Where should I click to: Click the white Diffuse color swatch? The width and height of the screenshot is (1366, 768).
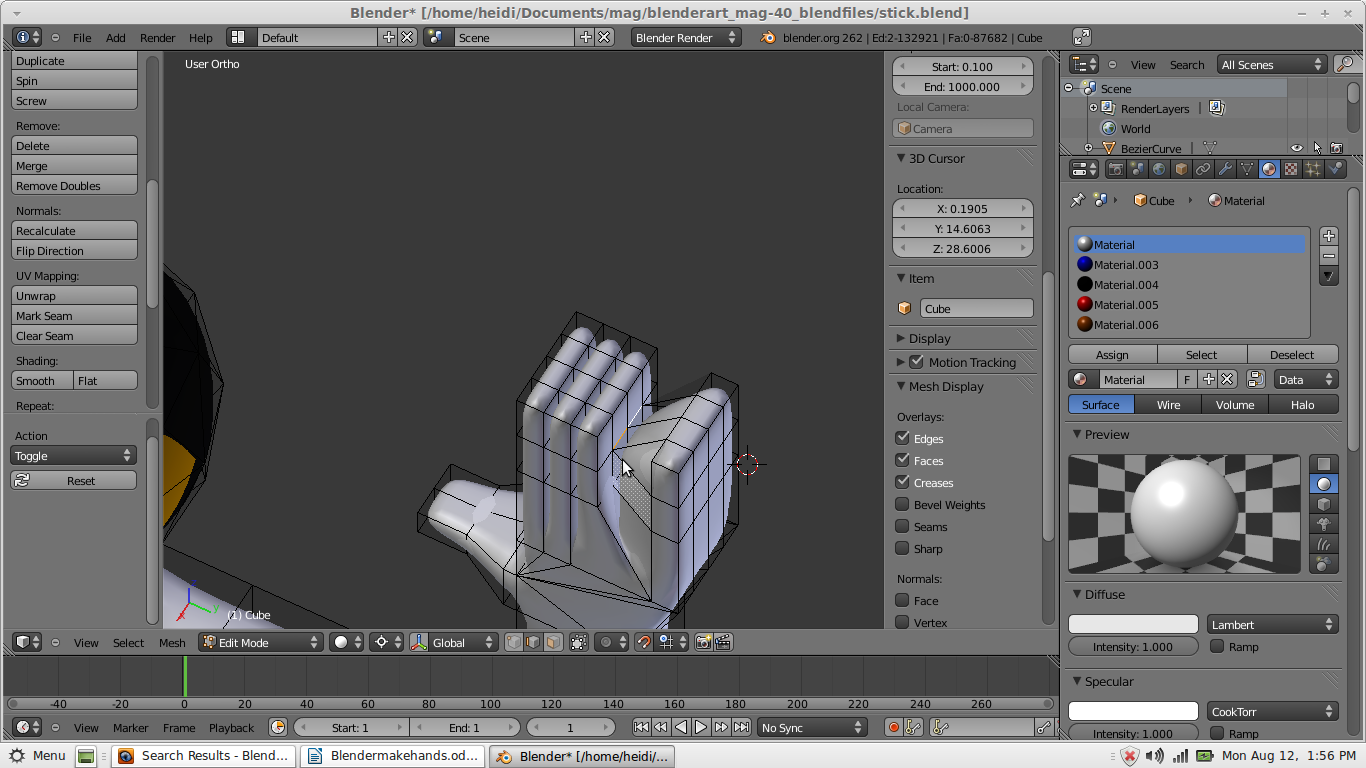click(1133, 624)
